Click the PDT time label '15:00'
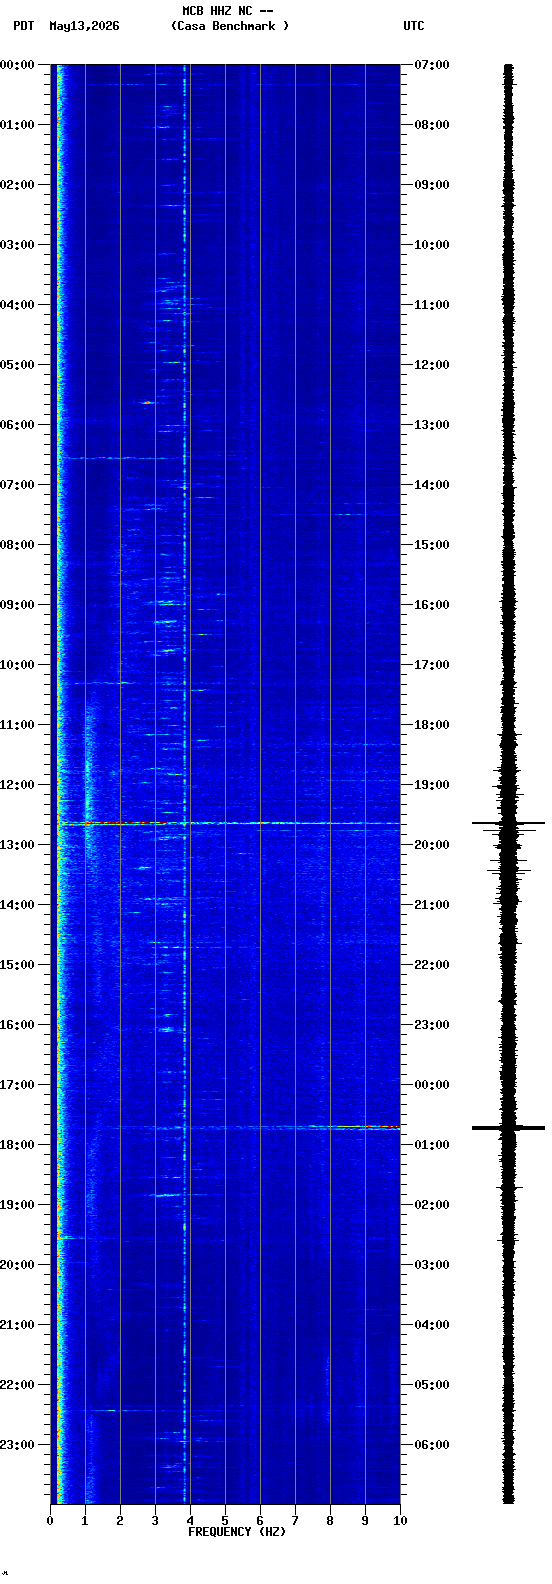The height and width of the screenshot is (1584, 552). 17,965
